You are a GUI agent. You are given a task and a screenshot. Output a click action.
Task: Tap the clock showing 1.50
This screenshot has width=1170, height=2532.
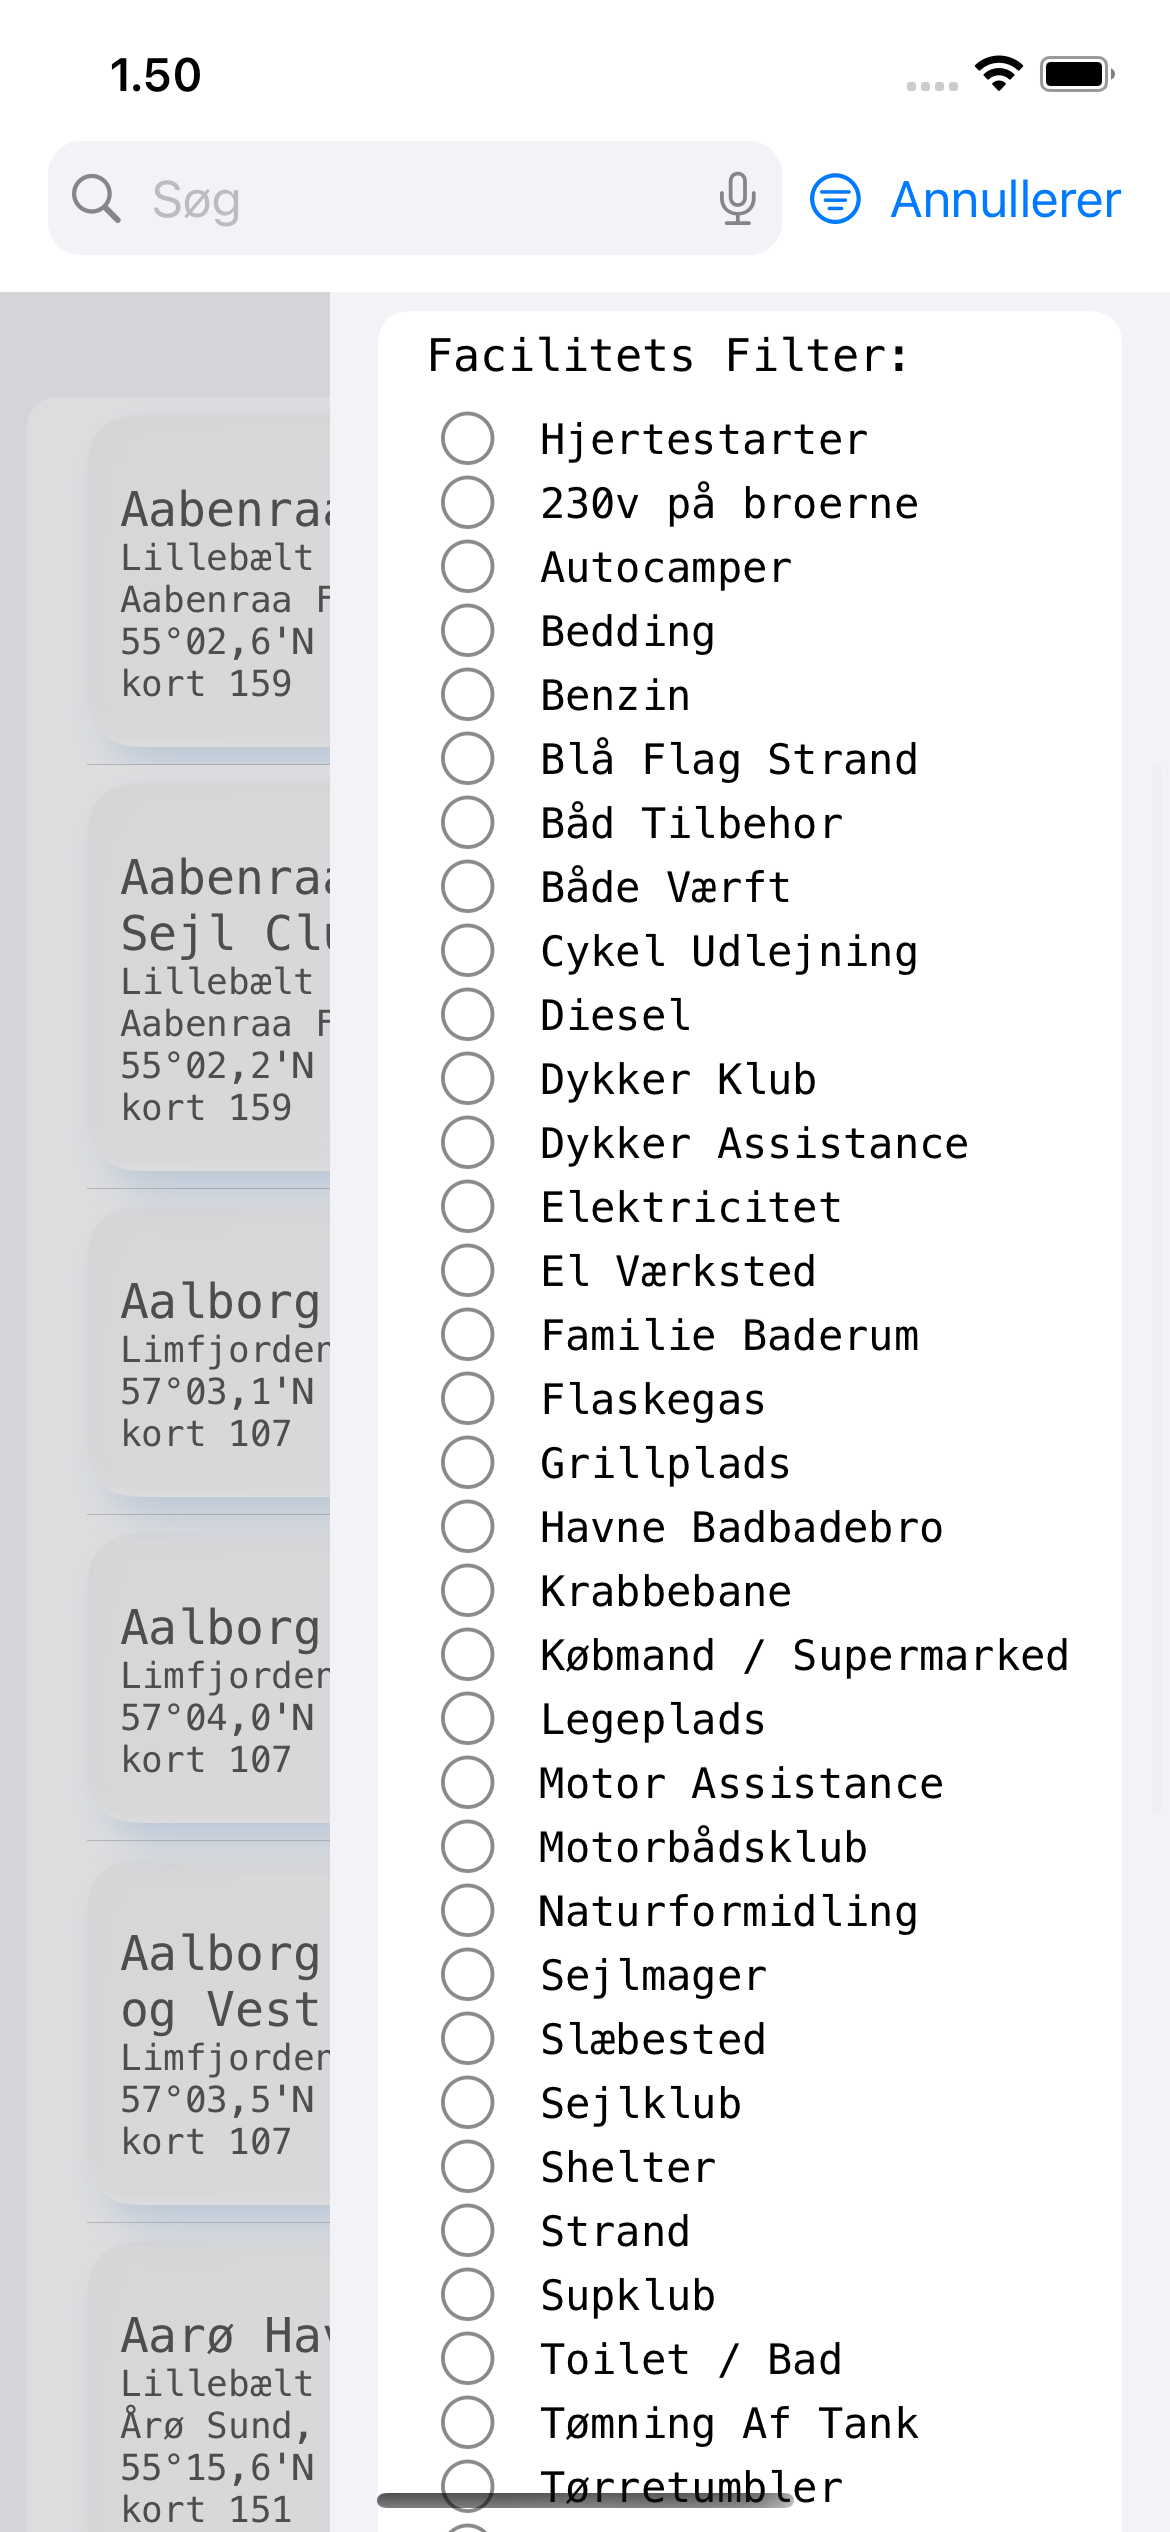click(x=156, y=75)
